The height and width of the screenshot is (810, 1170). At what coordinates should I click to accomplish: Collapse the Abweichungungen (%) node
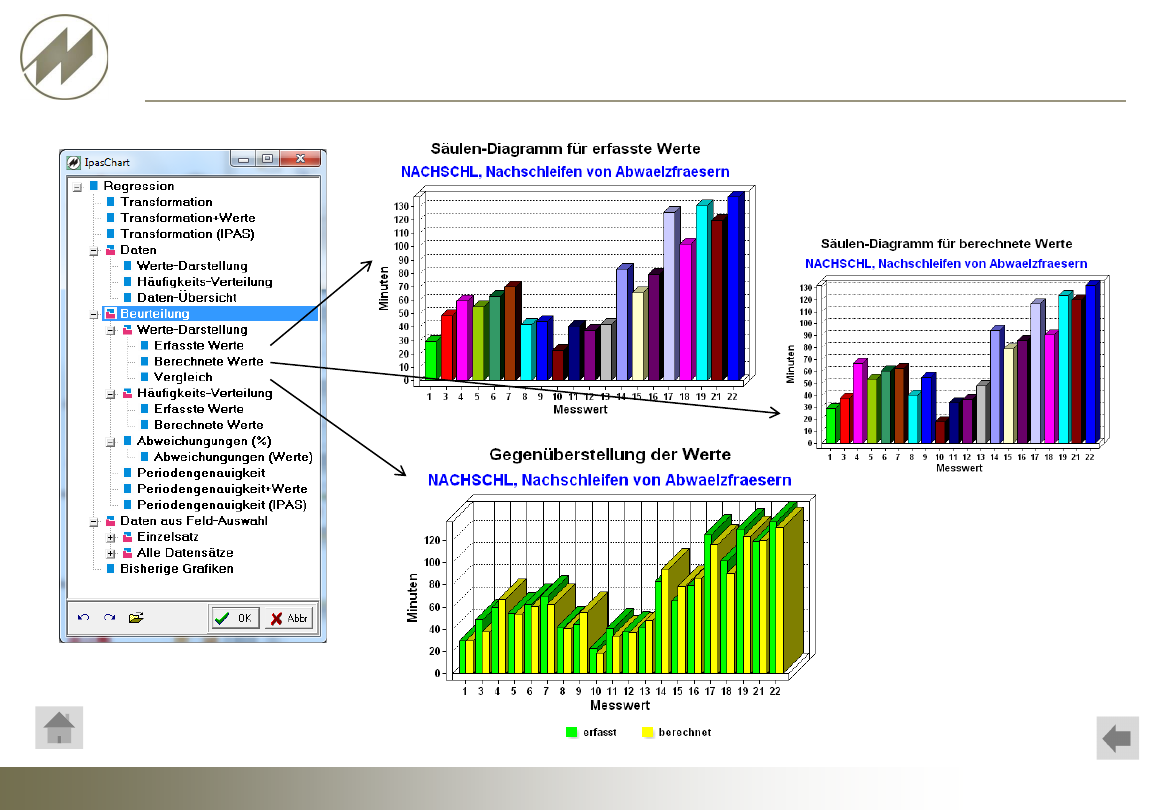click(x=110, y=442)
